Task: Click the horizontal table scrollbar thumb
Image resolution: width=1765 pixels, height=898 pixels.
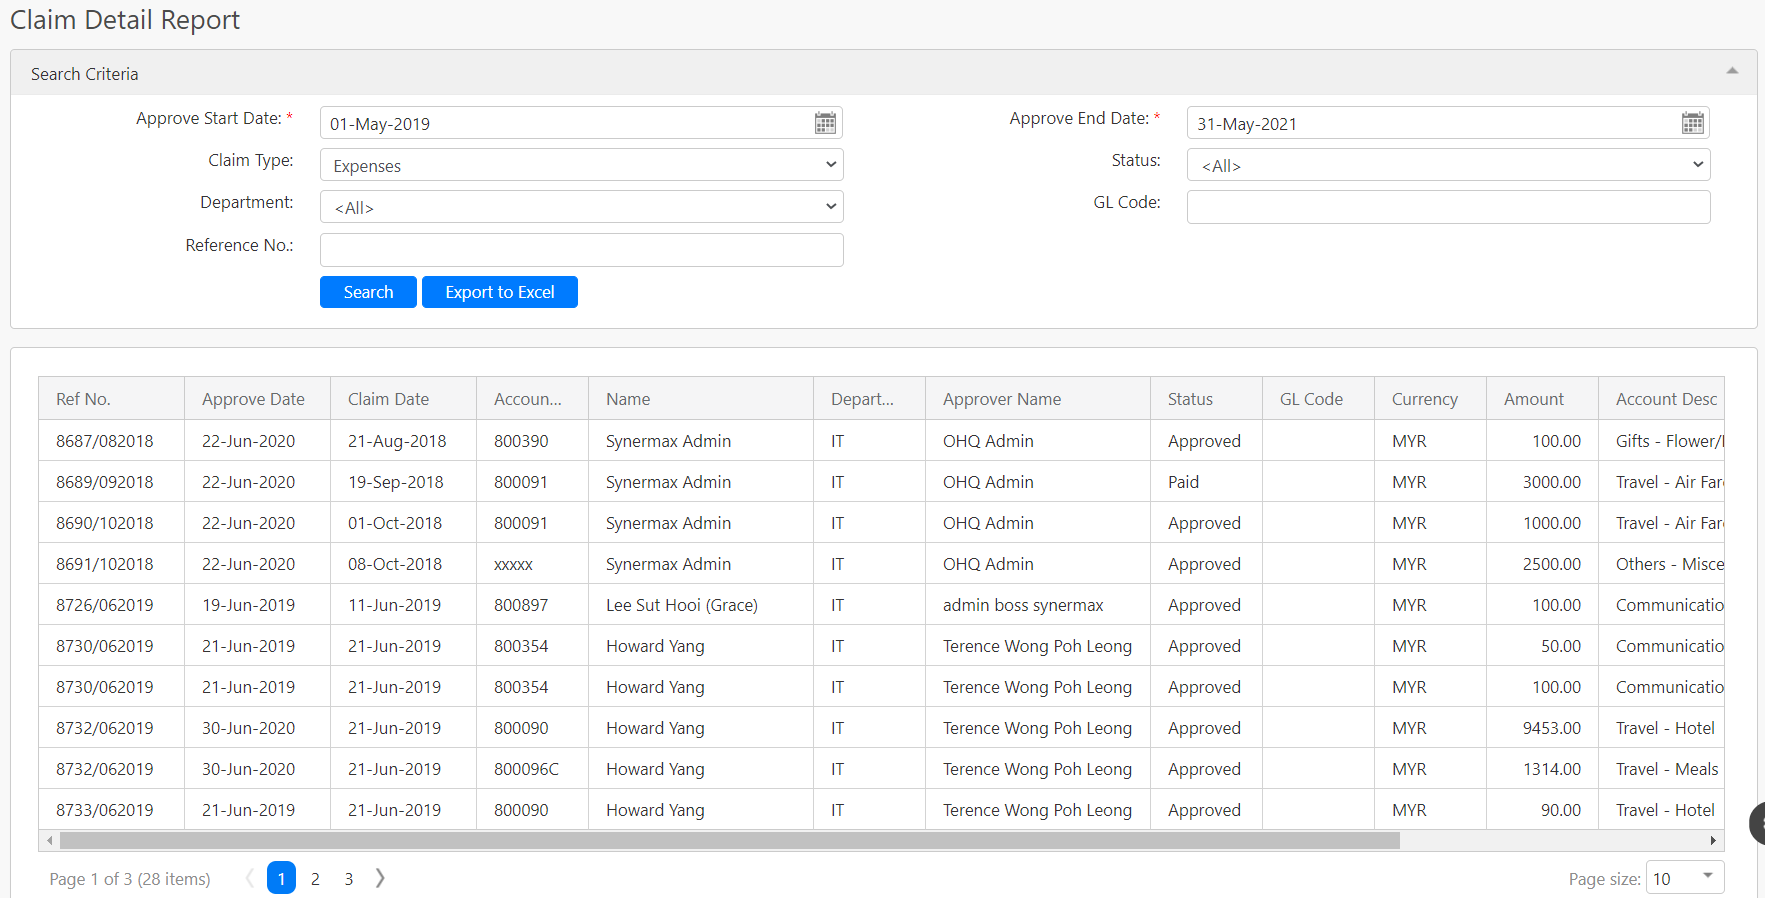Action: point(730,840)
